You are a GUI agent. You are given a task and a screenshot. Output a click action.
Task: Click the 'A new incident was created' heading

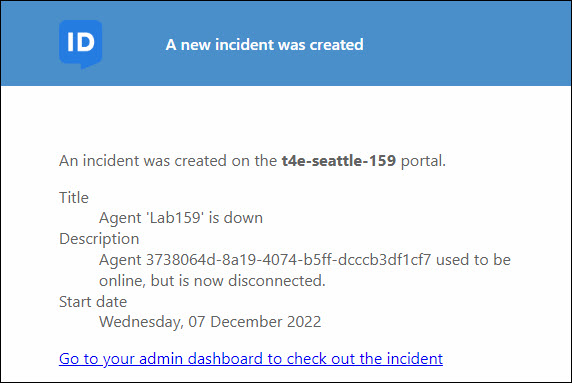[264, 45]
